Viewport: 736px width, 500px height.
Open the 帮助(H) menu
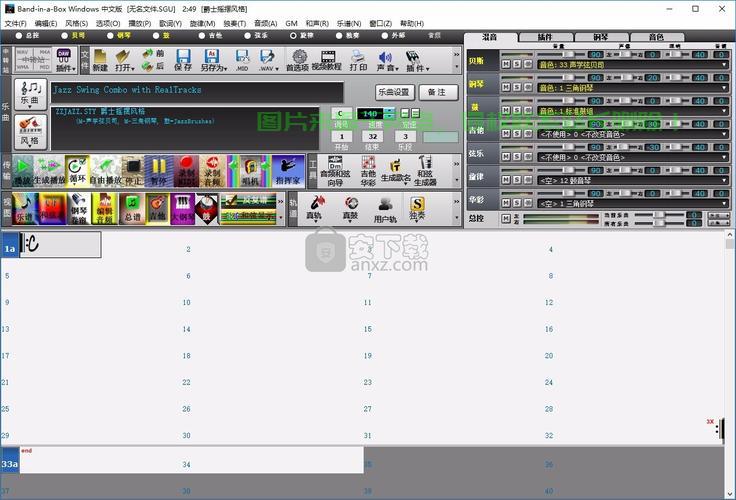412,23
